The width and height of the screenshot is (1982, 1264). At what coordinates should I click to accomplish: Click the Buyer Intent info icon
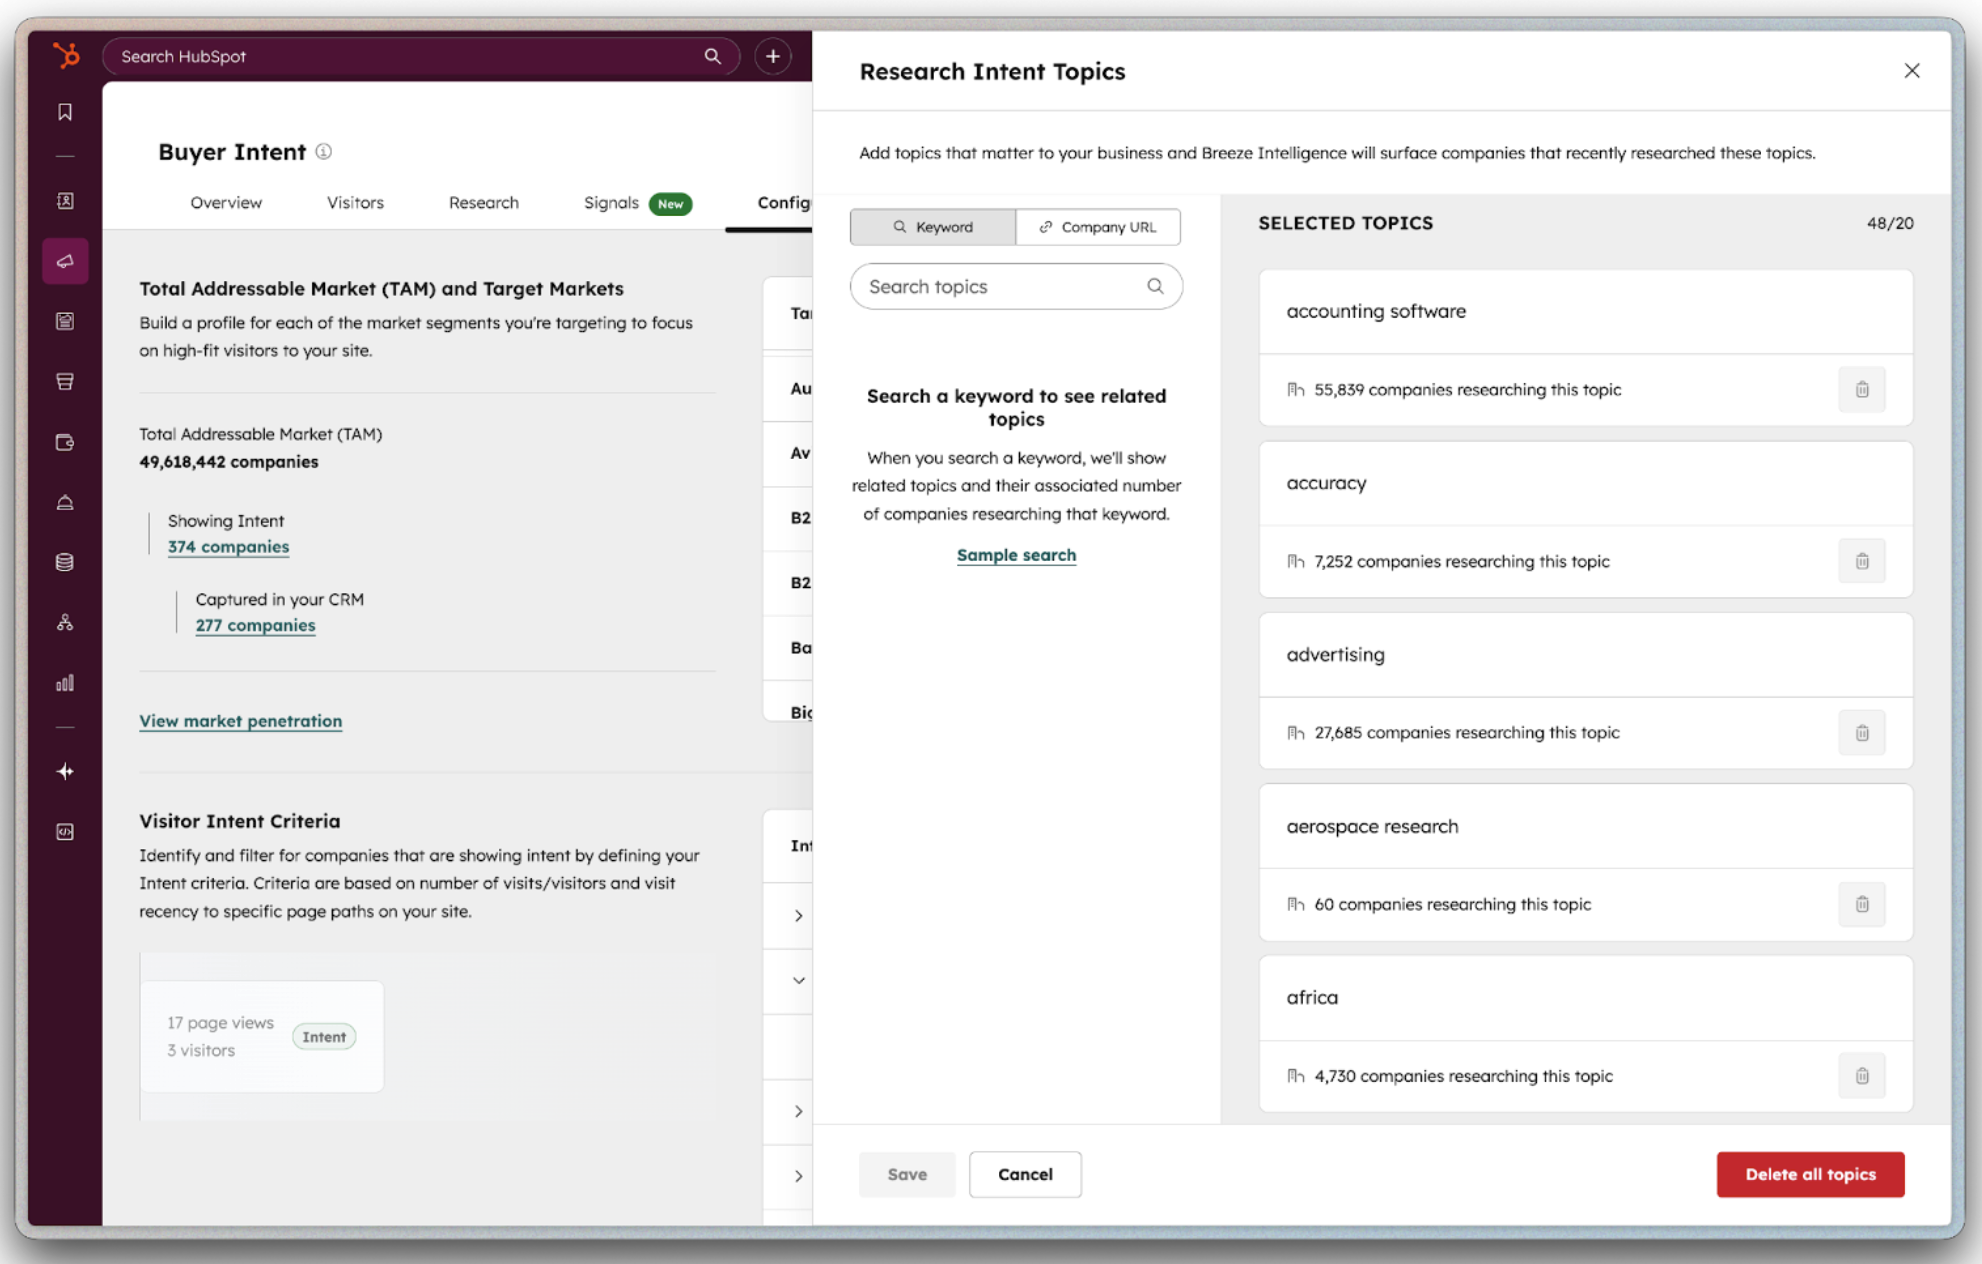[324, 152]
